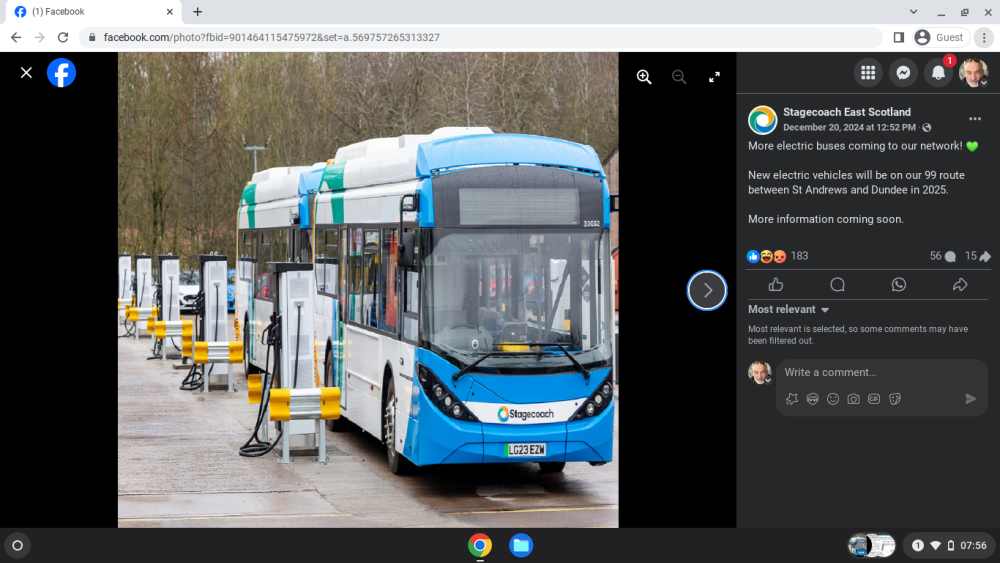Screen dimensions: 1000x563
Task: Like the post with thumbs-up
Action: [776, 285]
